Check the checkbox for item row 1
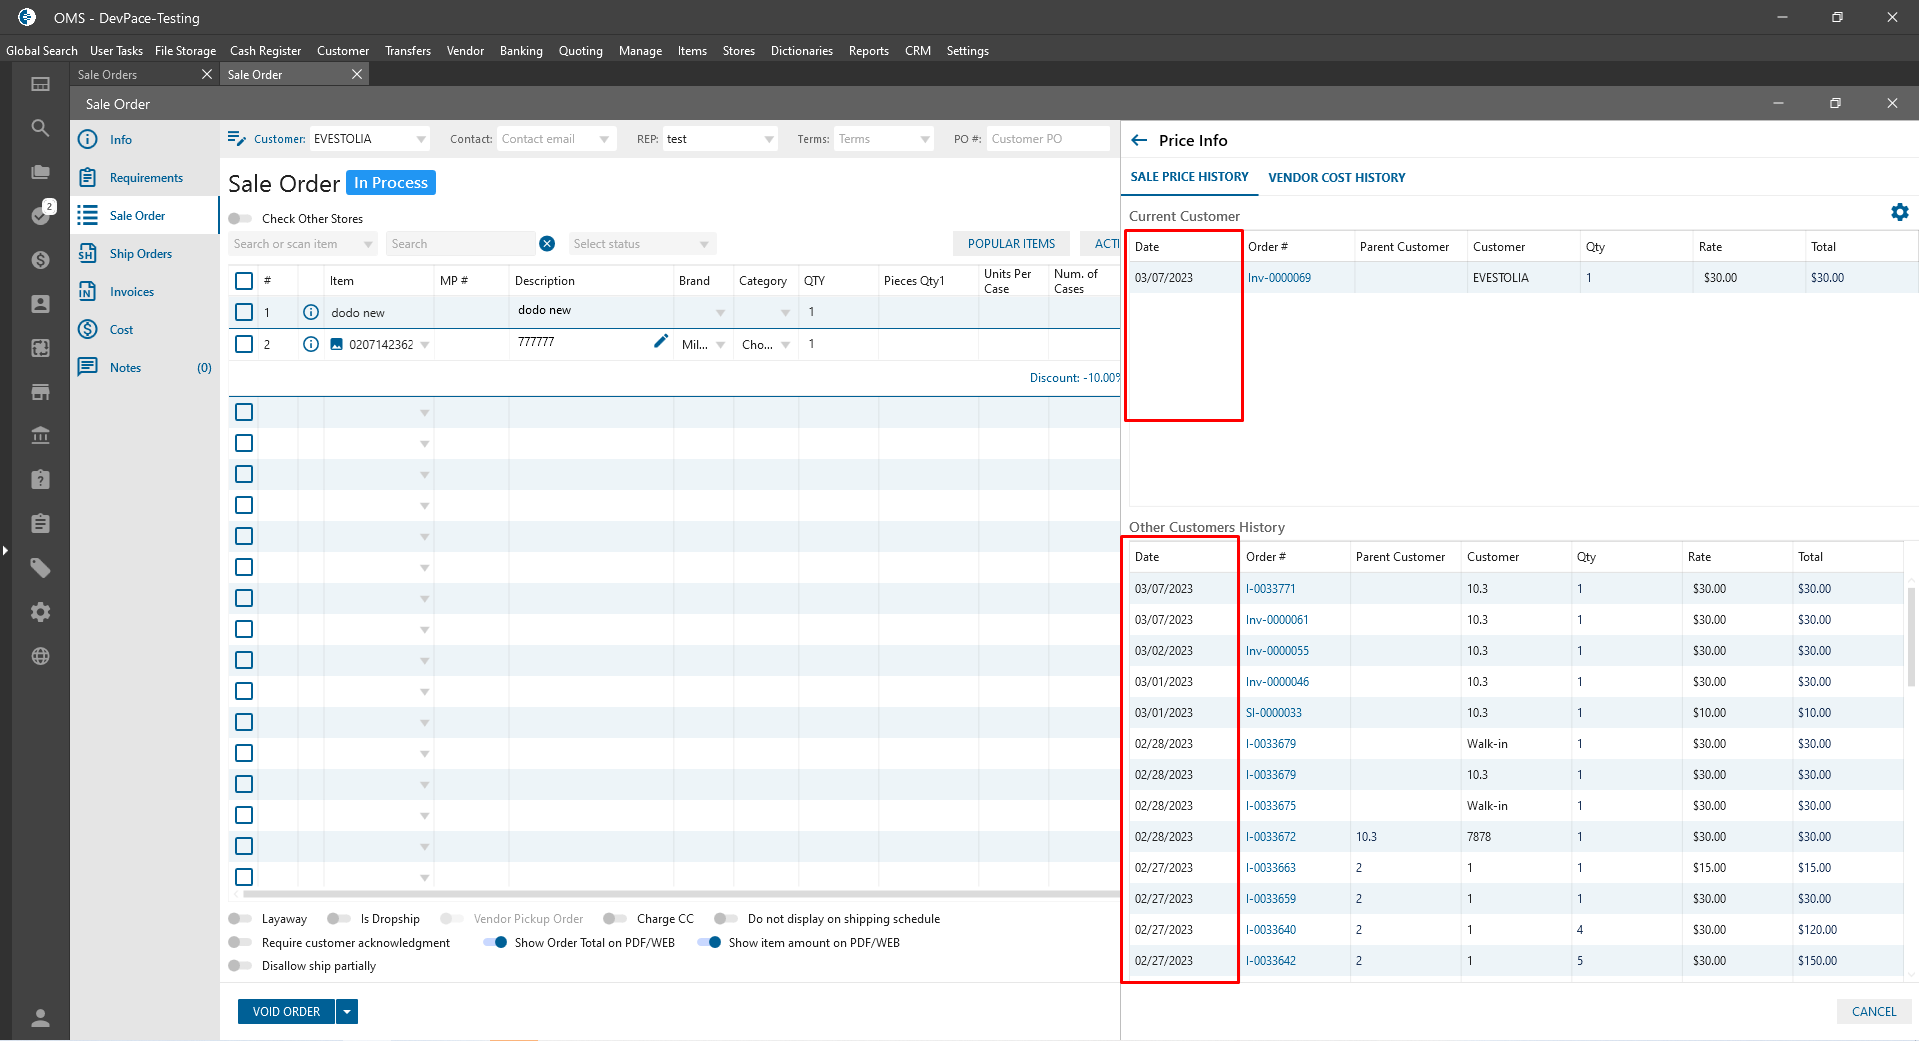Viewport: 1919px width, 1041px height. (244, 313)
